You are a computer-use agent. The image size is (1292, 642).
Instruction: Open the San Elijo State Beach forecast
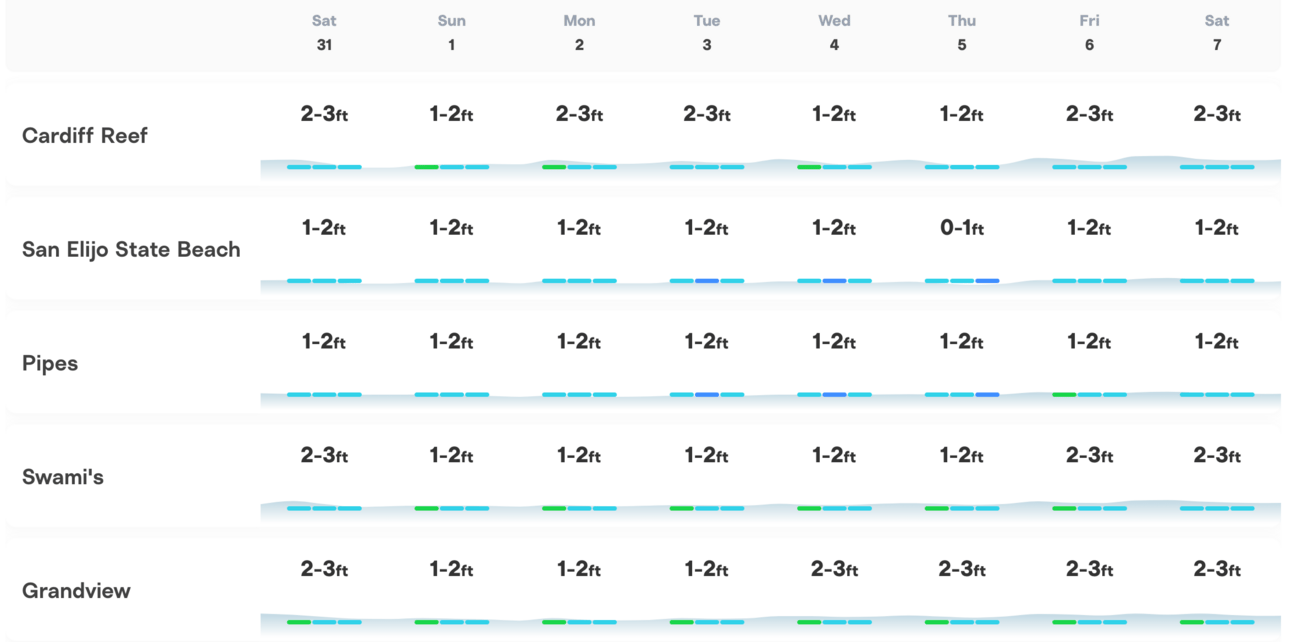click(x=131, y=249)
